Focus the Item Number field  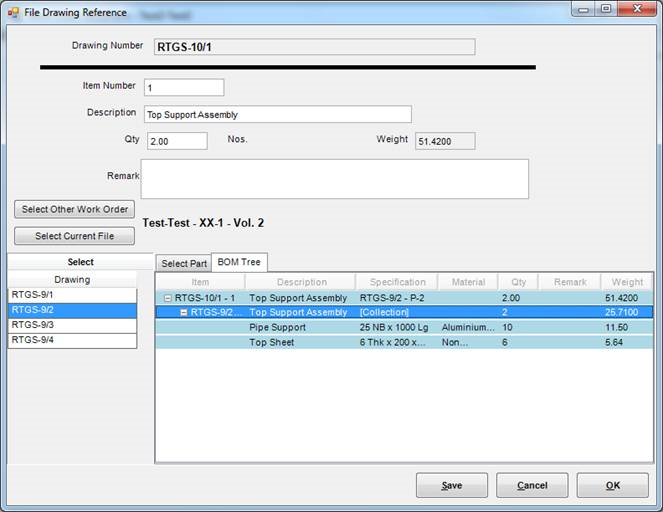point(184,88)
